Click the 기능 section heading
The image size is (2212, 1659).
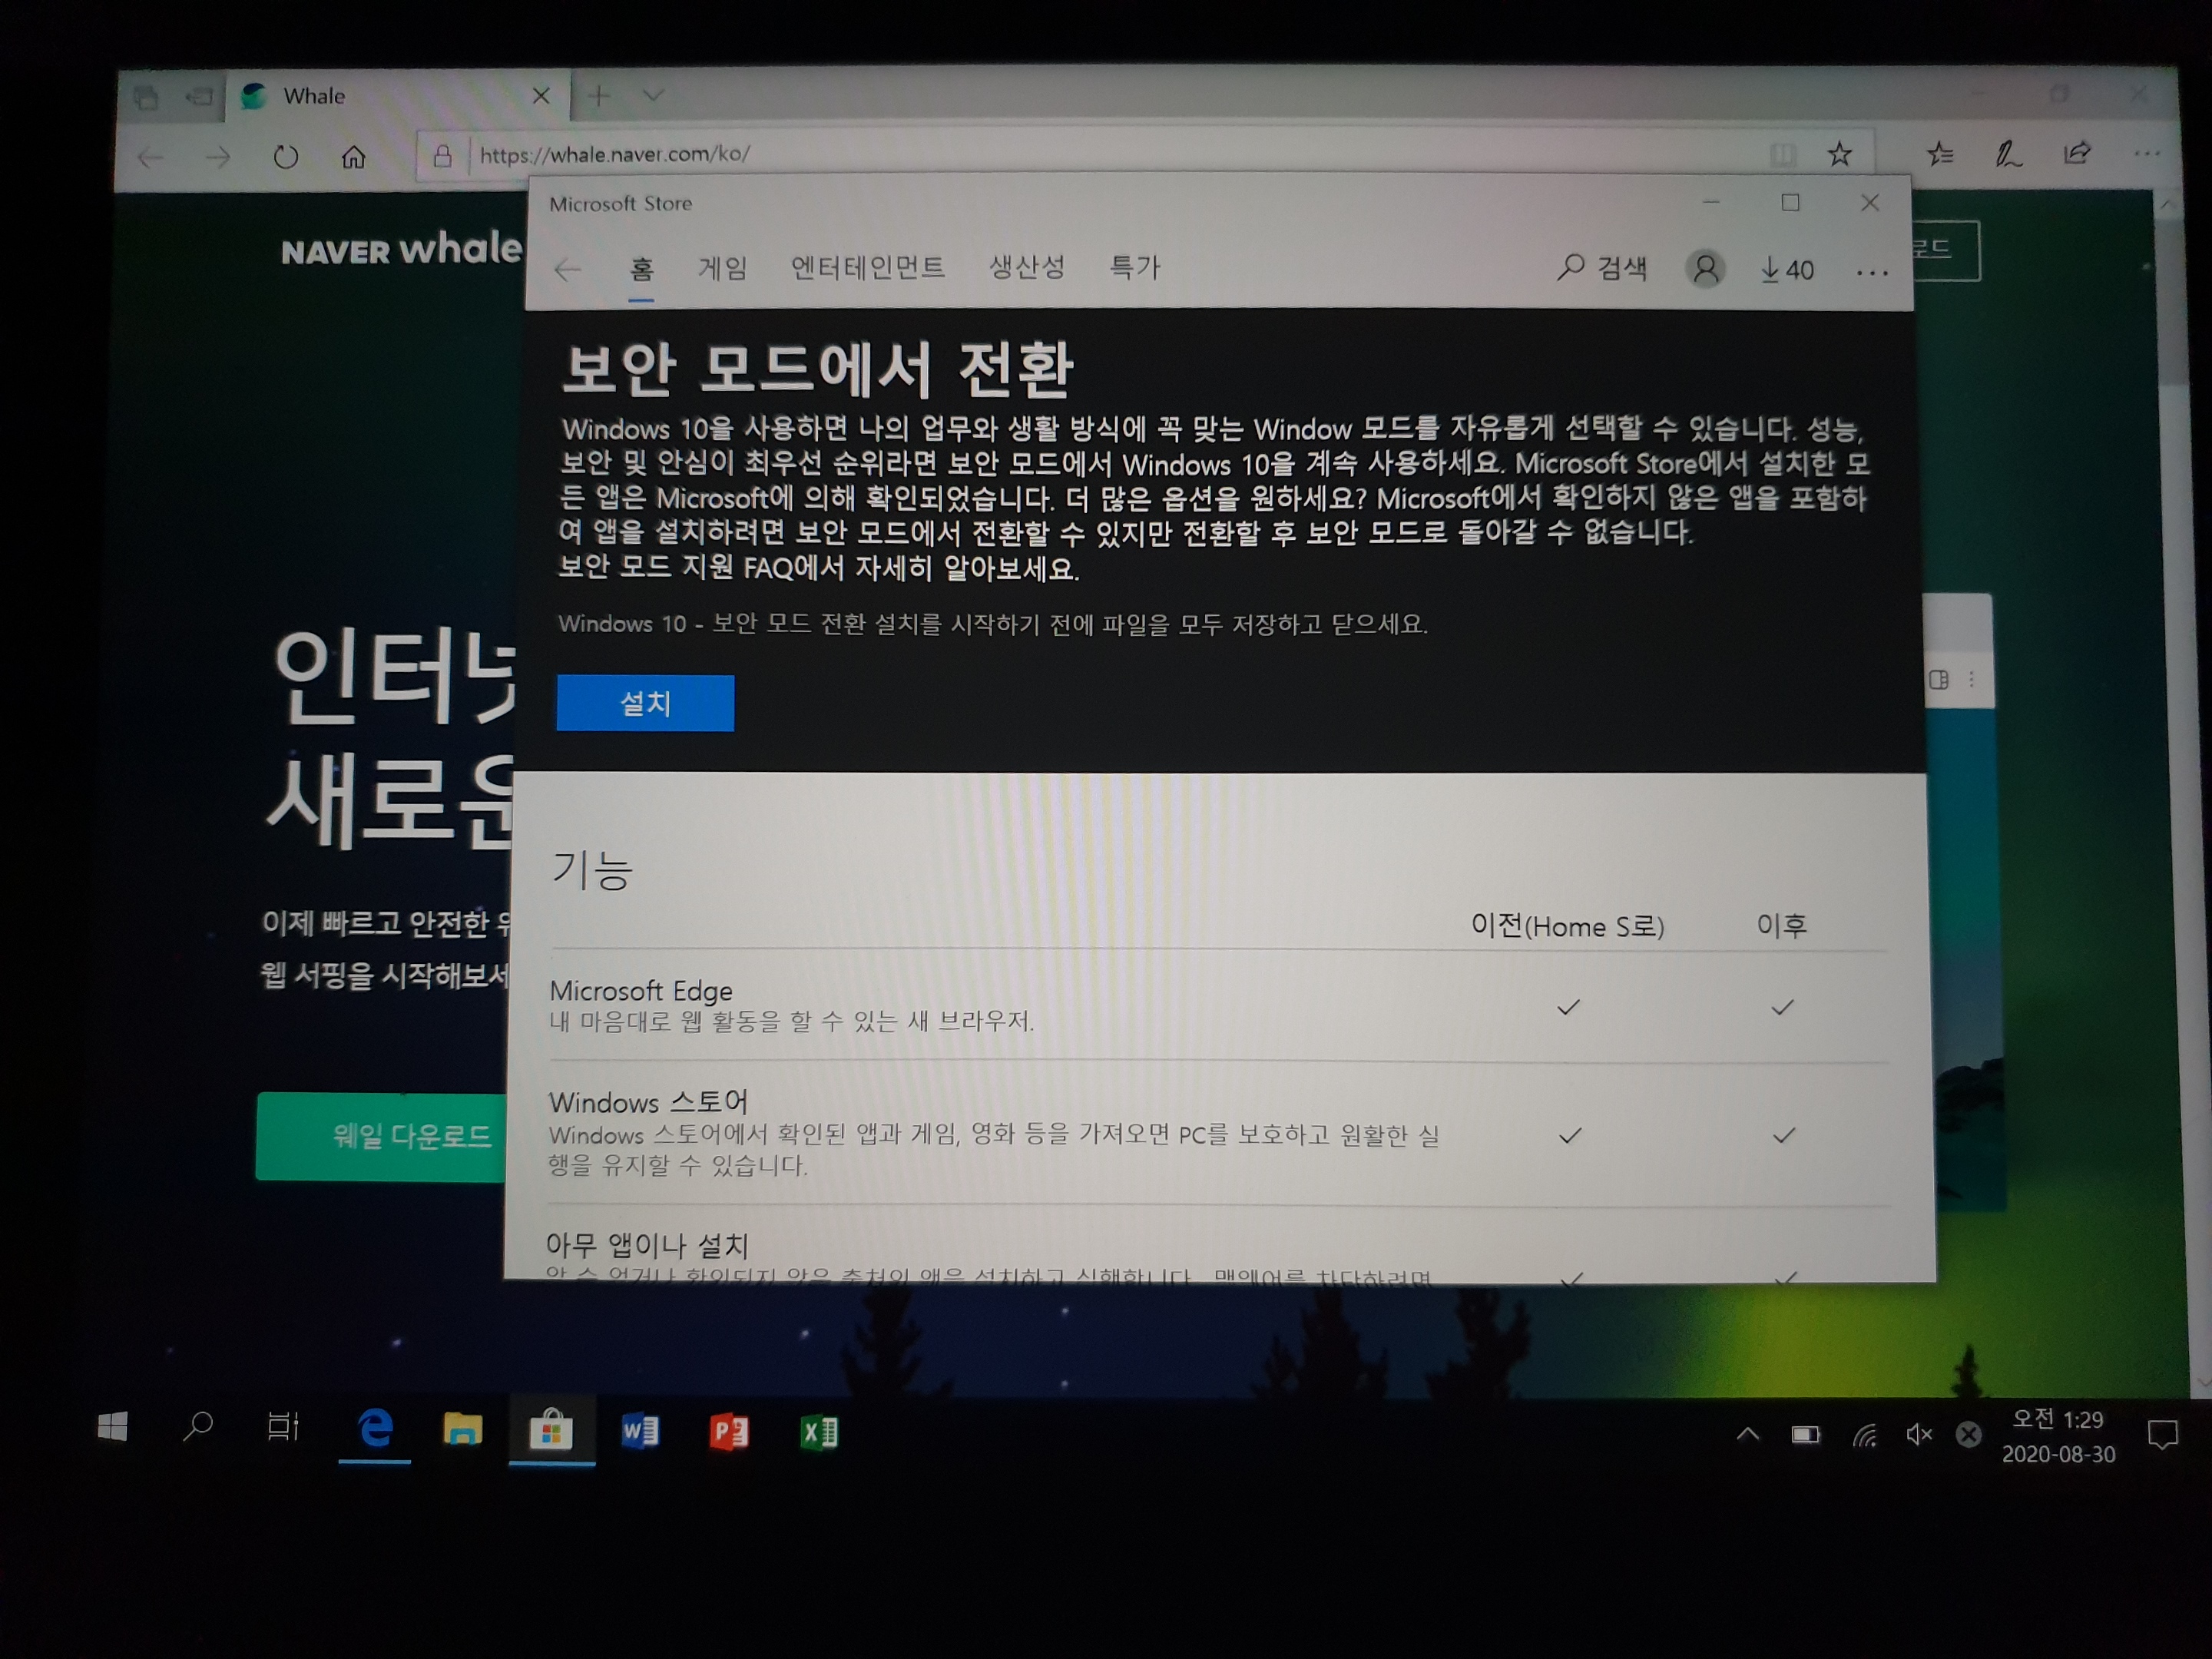[592, 869]
